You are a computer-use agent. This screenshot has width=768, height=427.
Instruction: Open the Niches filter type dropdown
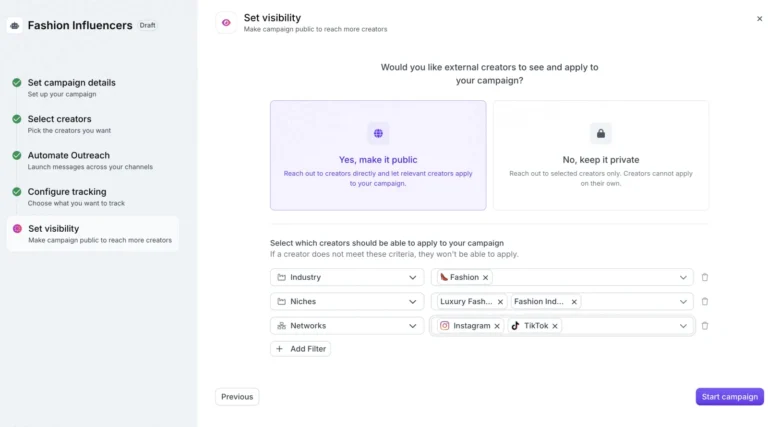[347, 302]
